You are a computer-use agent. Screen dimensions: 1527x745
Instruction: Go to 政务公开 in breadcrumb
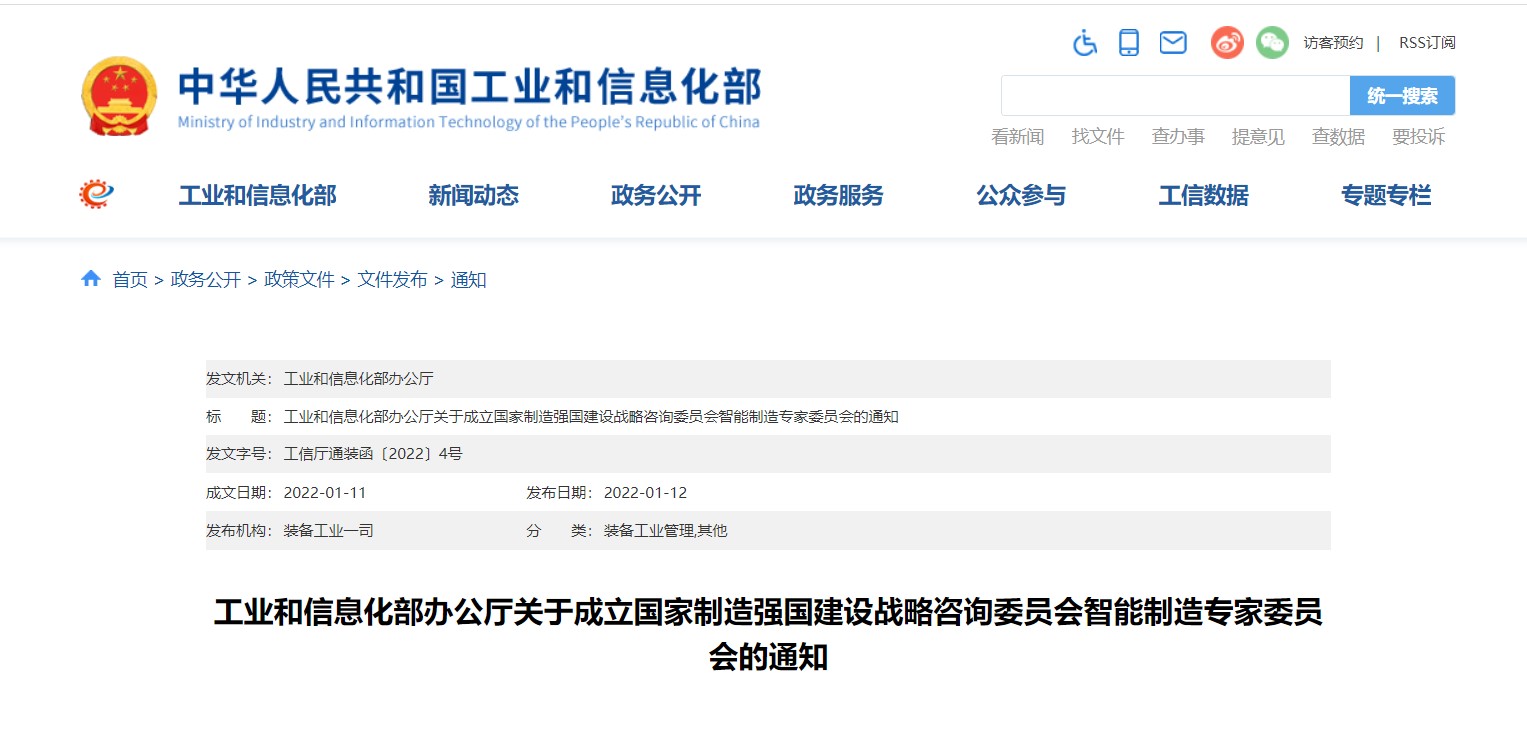click(x=206, y=280)
